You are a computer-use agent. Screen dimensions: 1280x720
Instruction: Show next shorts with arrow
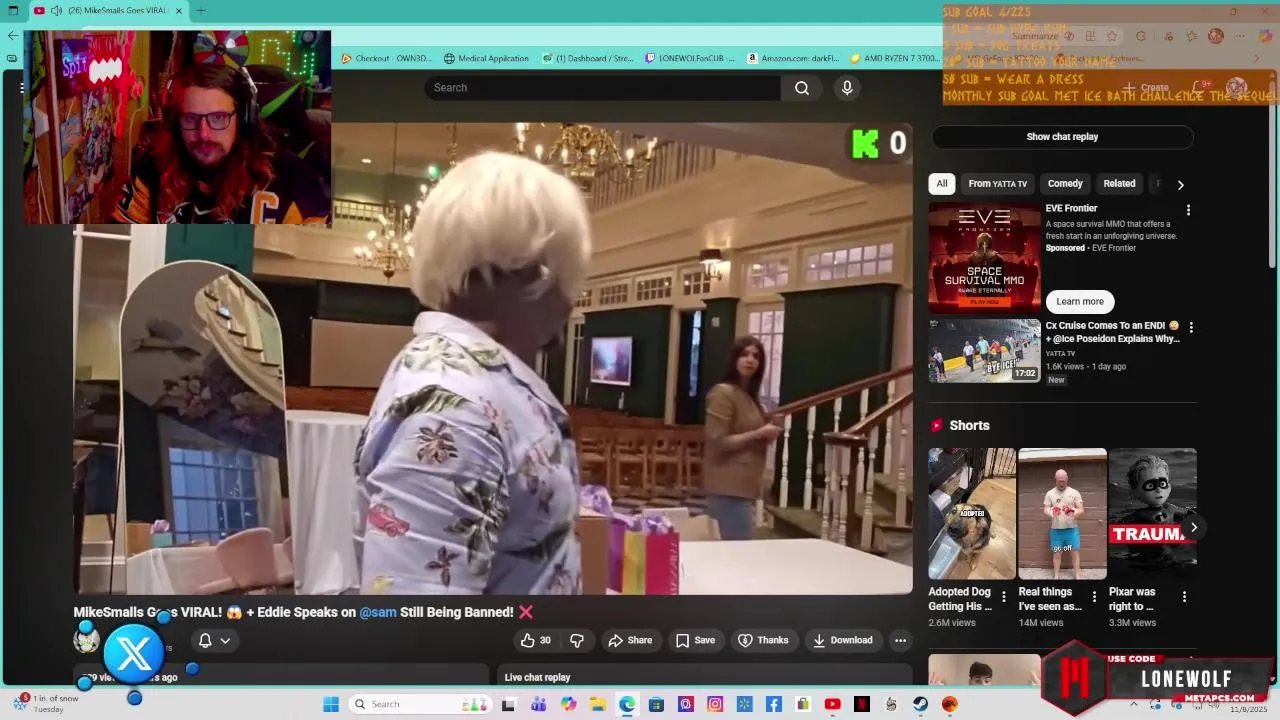coord(1193,527)
